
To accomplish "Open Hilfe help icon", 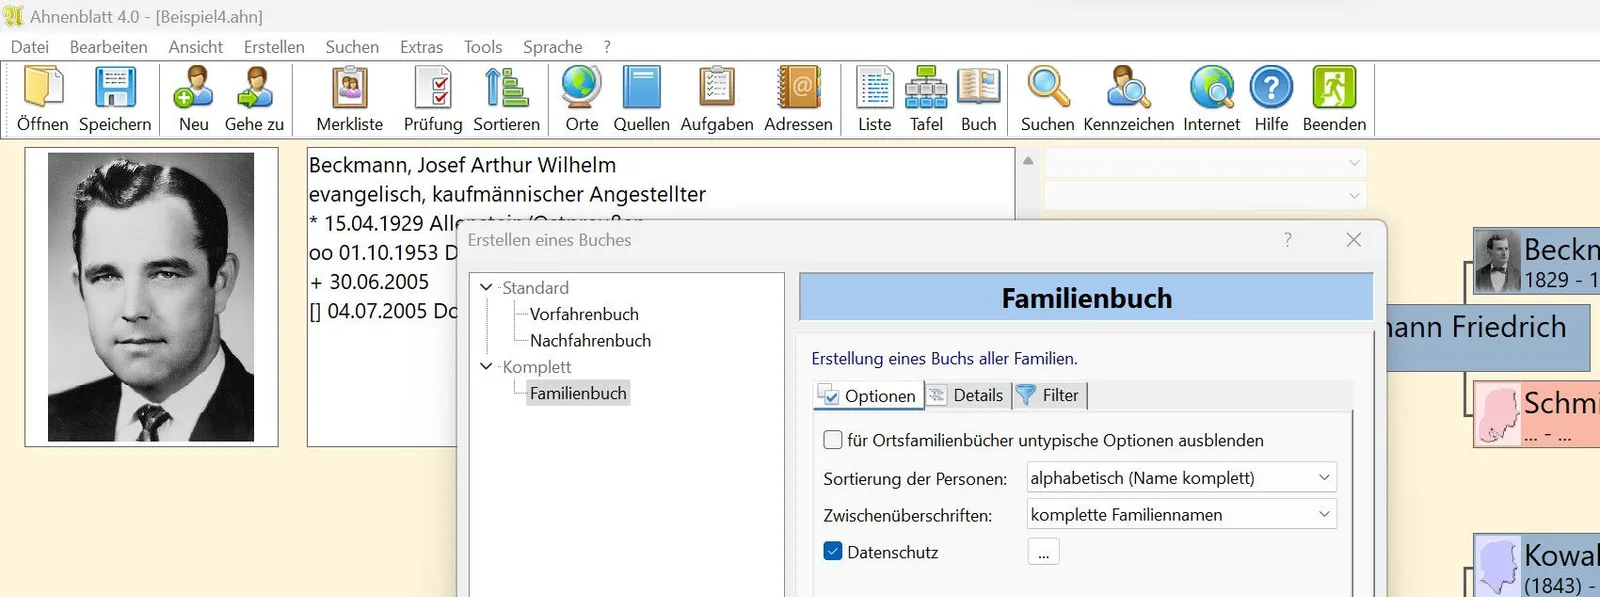I will coord(1271,99).
